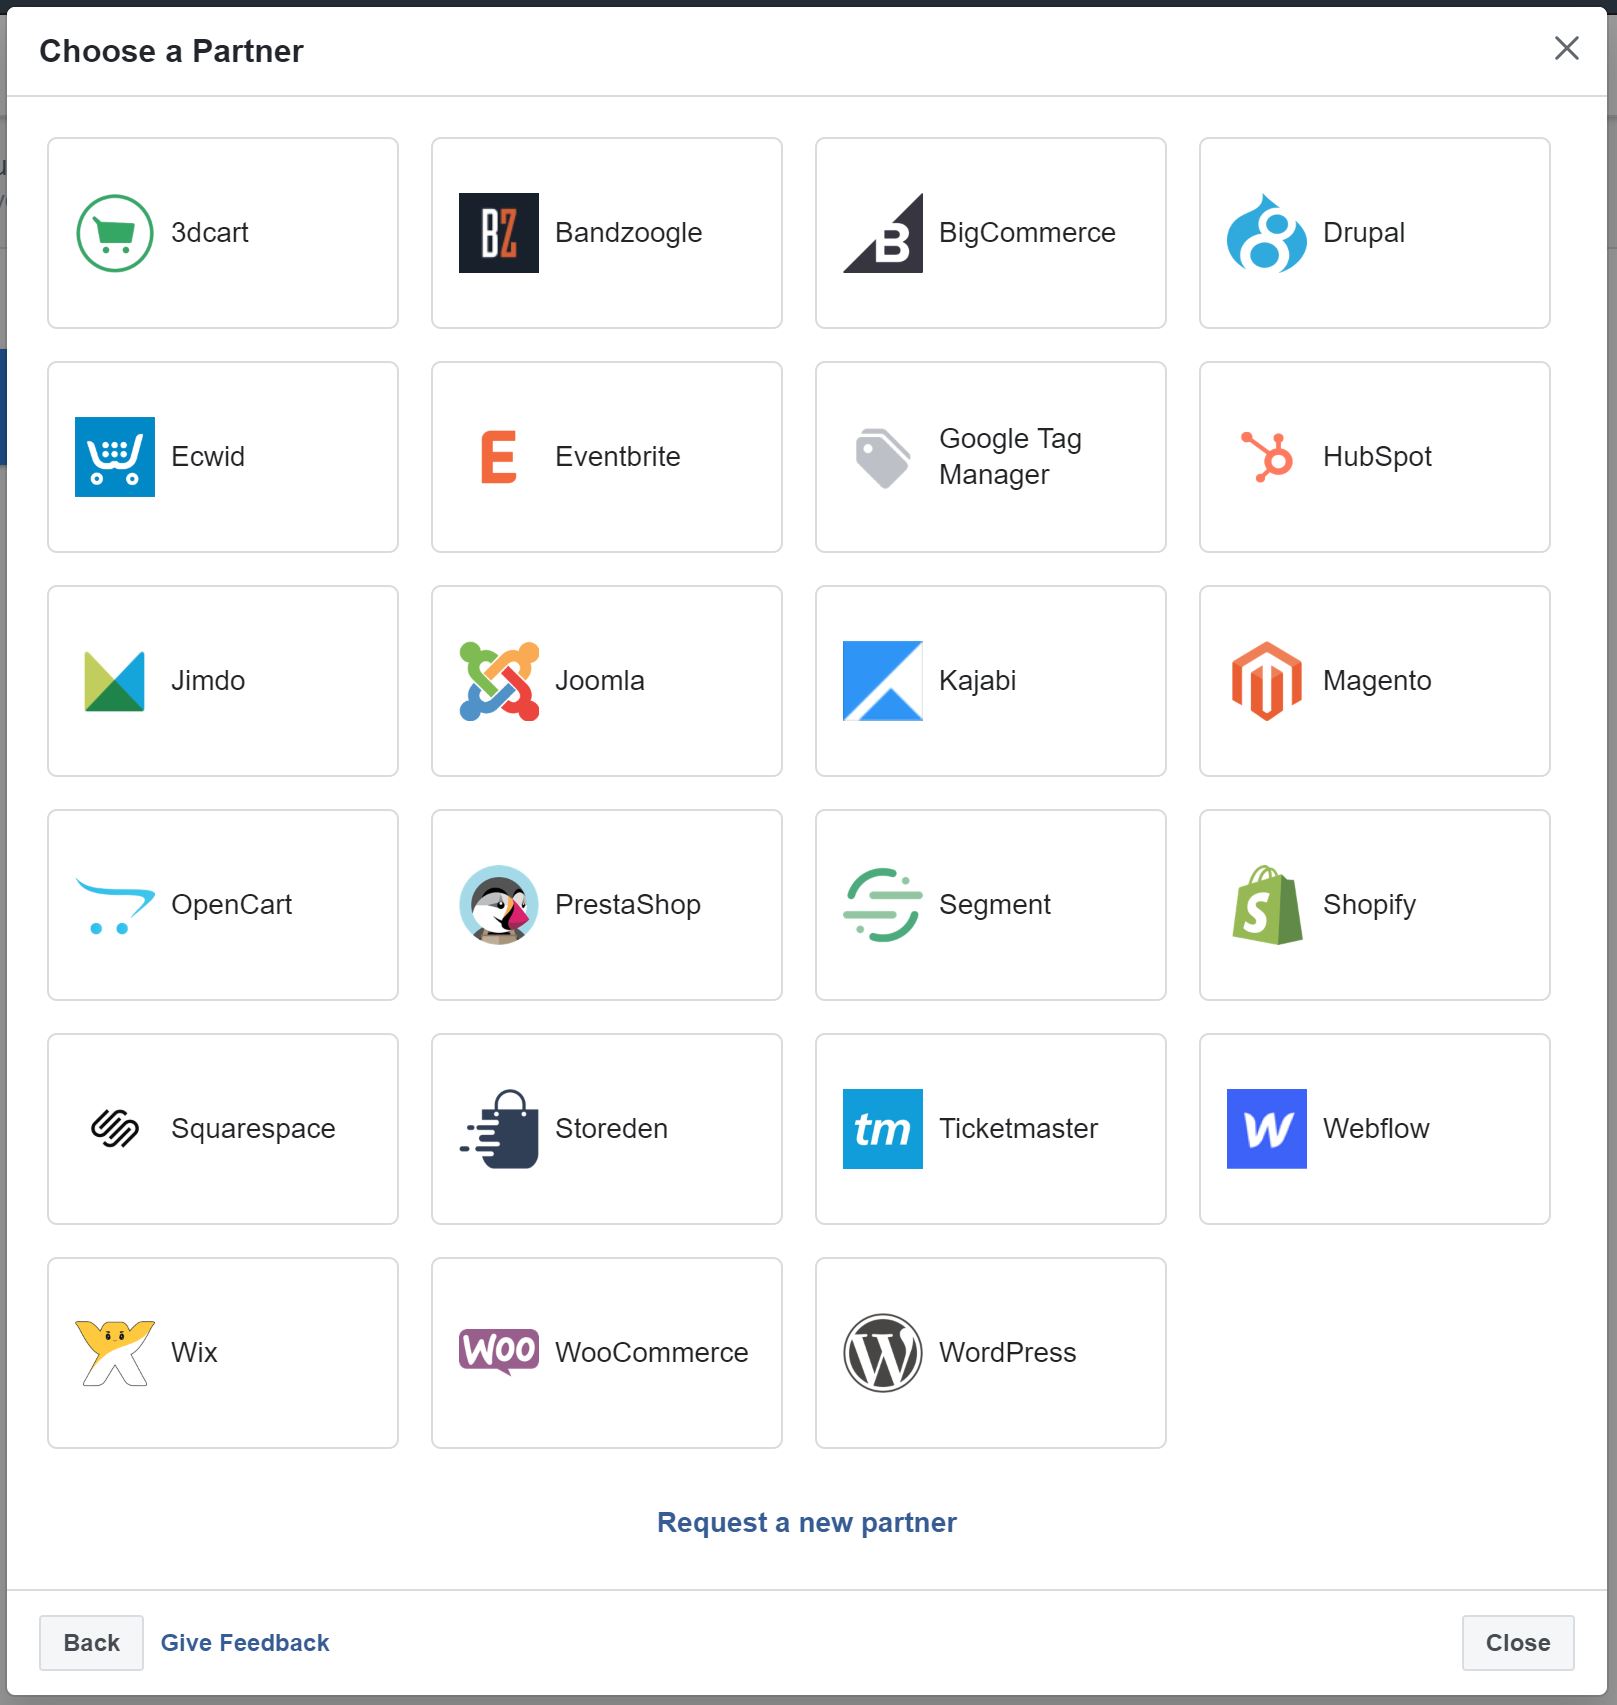Click the HubSpot sprocket icon

tap(1266, 457)
